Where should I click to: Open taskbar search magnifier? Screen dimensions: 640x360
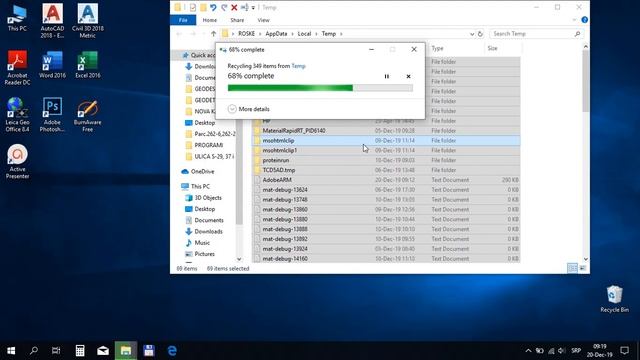(x=34, y=351)
